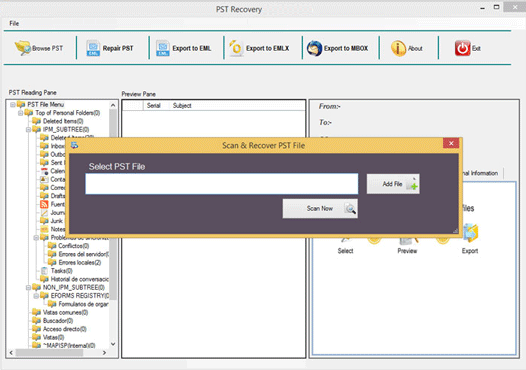Viewport: 526px width, 370px height.
Task: Select the Historial de conversación folder
Action: pyautogui.click(x=80, y=279)
